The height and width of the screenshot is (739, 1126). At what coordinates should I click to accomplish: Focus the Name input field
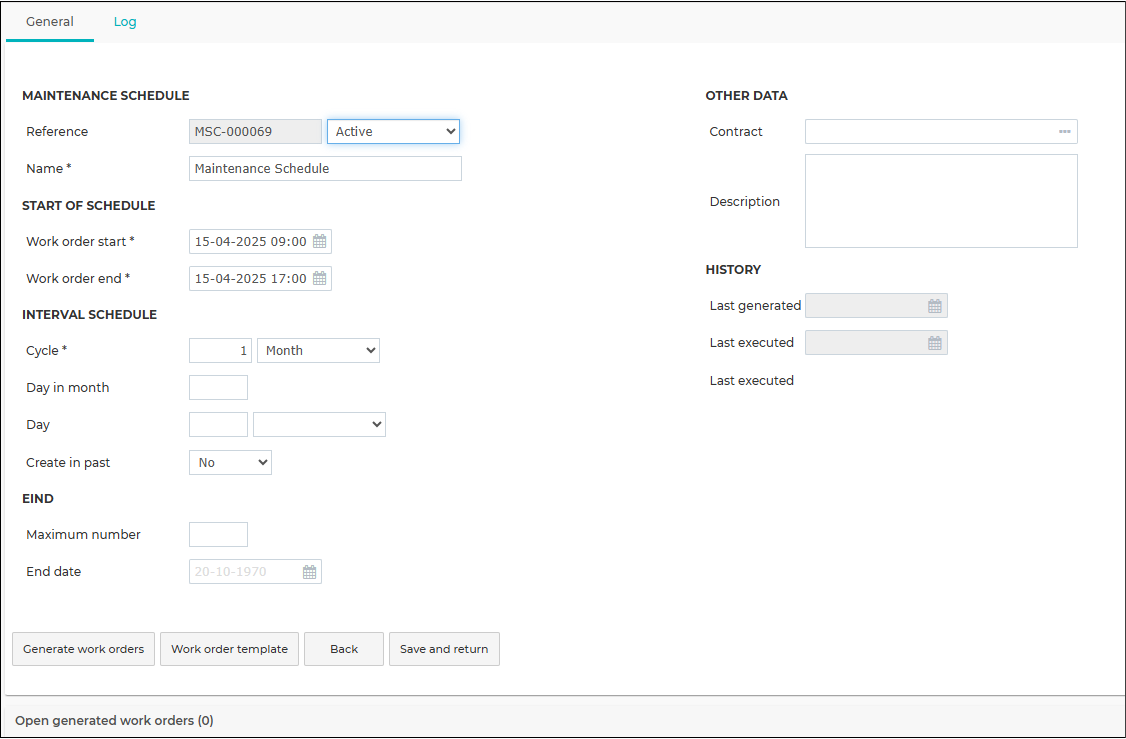coord(325,169)
